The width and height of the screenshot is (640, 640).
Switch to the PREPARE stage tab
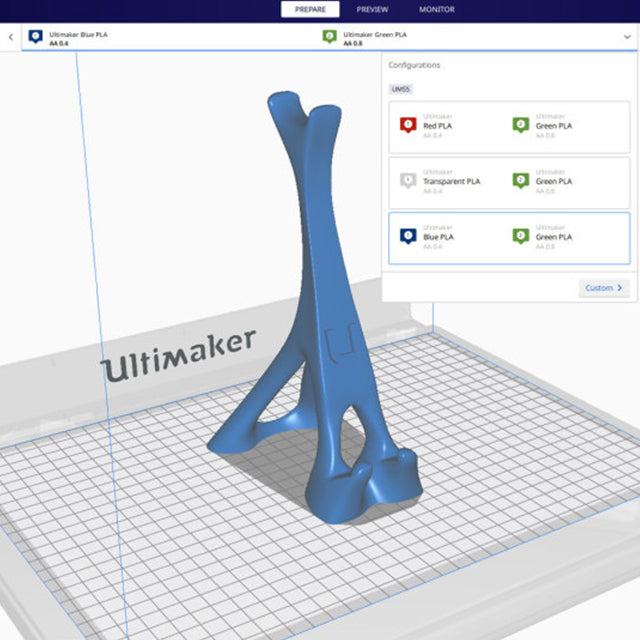(x=310, y=9)
